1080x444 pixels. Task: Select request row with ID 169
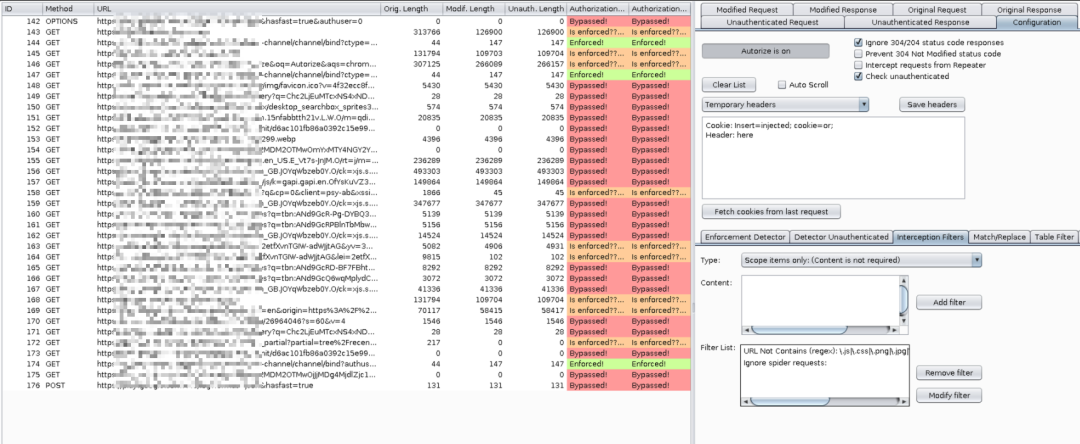pos(346,310)
